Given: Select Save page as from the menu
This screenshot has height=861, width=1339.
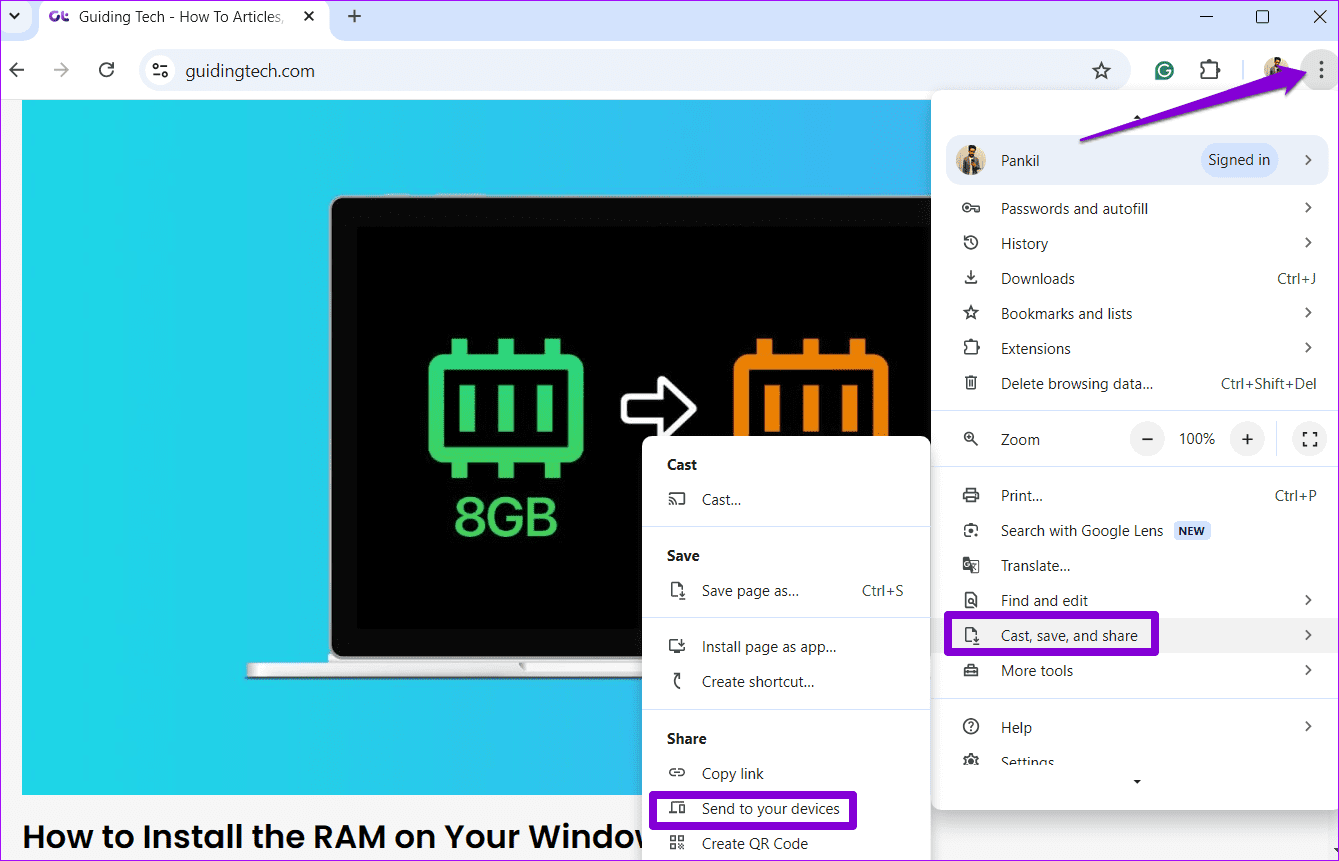Looking at the screenshot, I should pos(750,590).
